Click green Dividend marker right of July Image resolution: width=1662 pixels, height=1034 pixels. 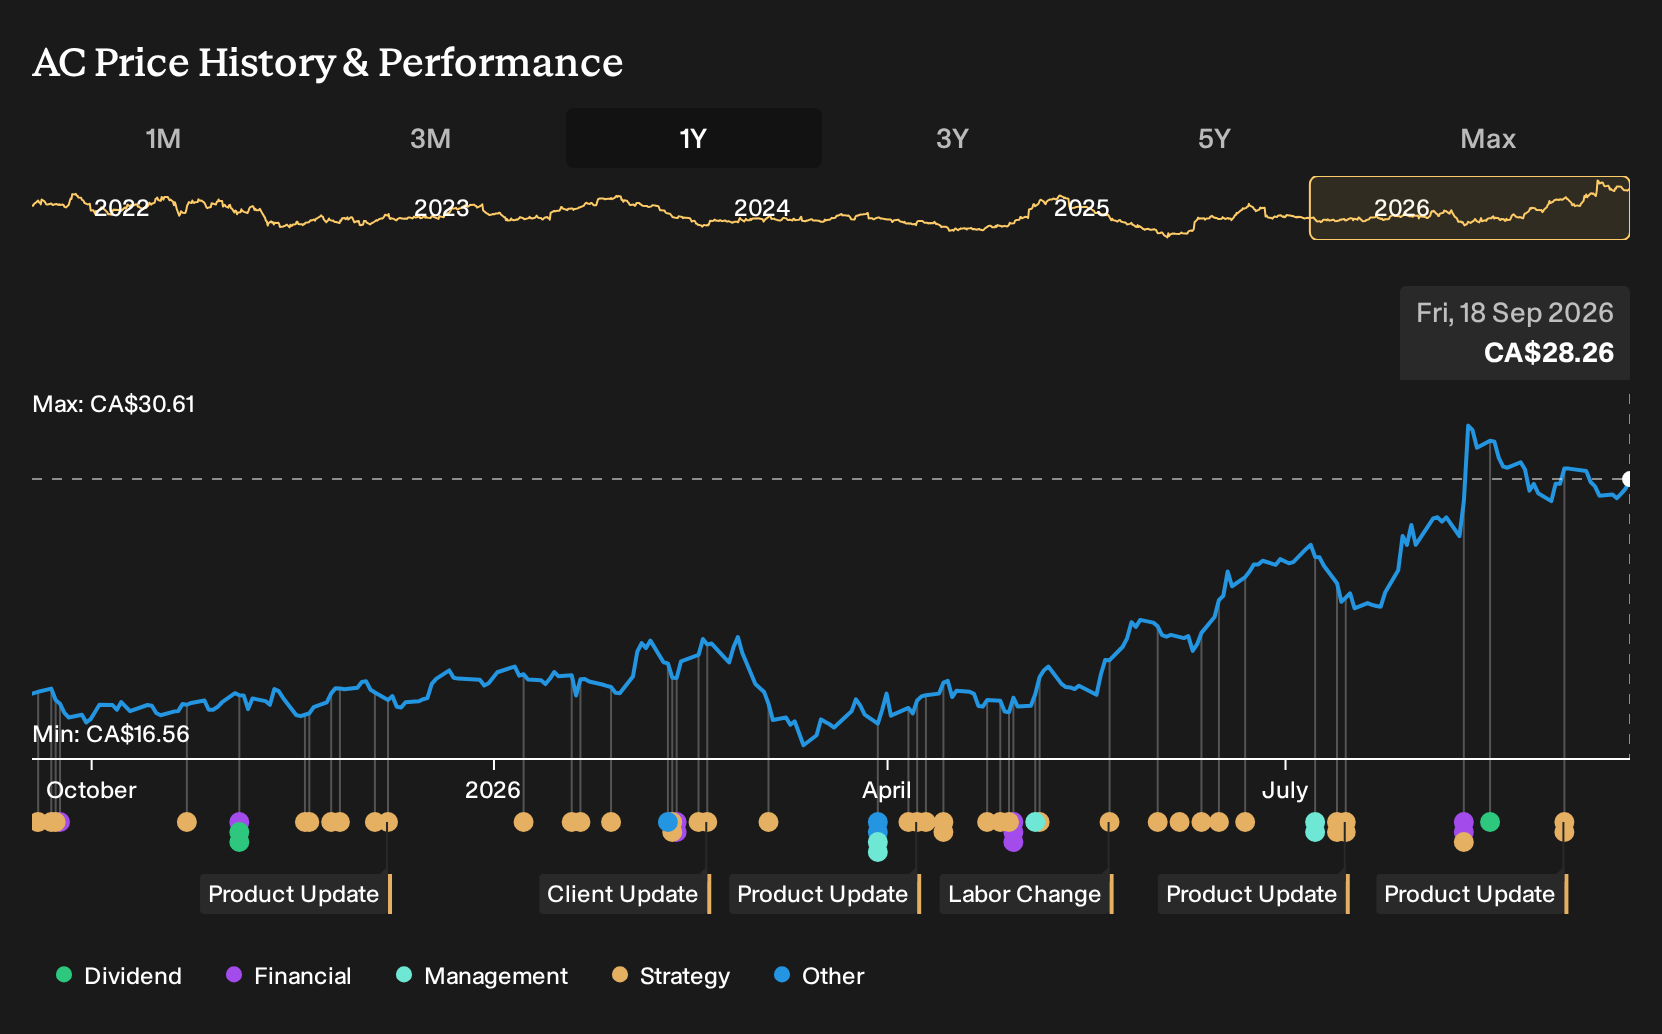1490,822
